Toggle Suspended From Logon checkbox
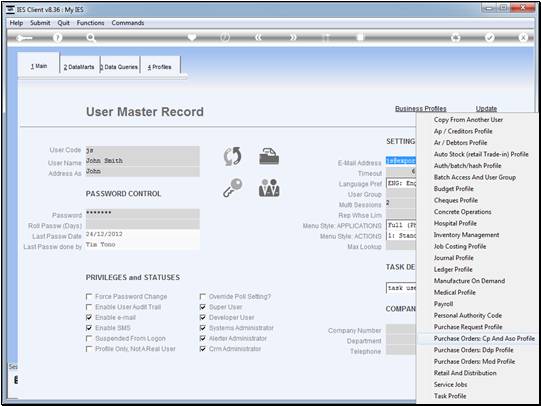This screenshot has height=406, width=541. [89, 338]
